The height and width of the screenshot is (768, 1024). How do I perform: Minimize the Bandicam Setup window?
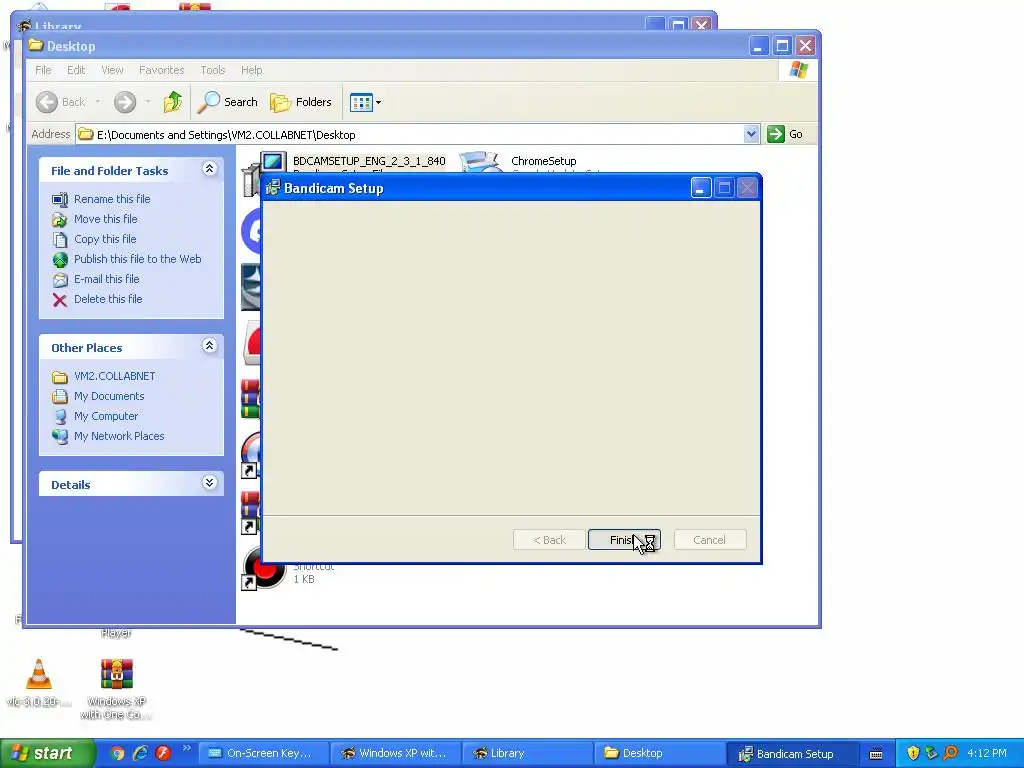coord(701,189)
